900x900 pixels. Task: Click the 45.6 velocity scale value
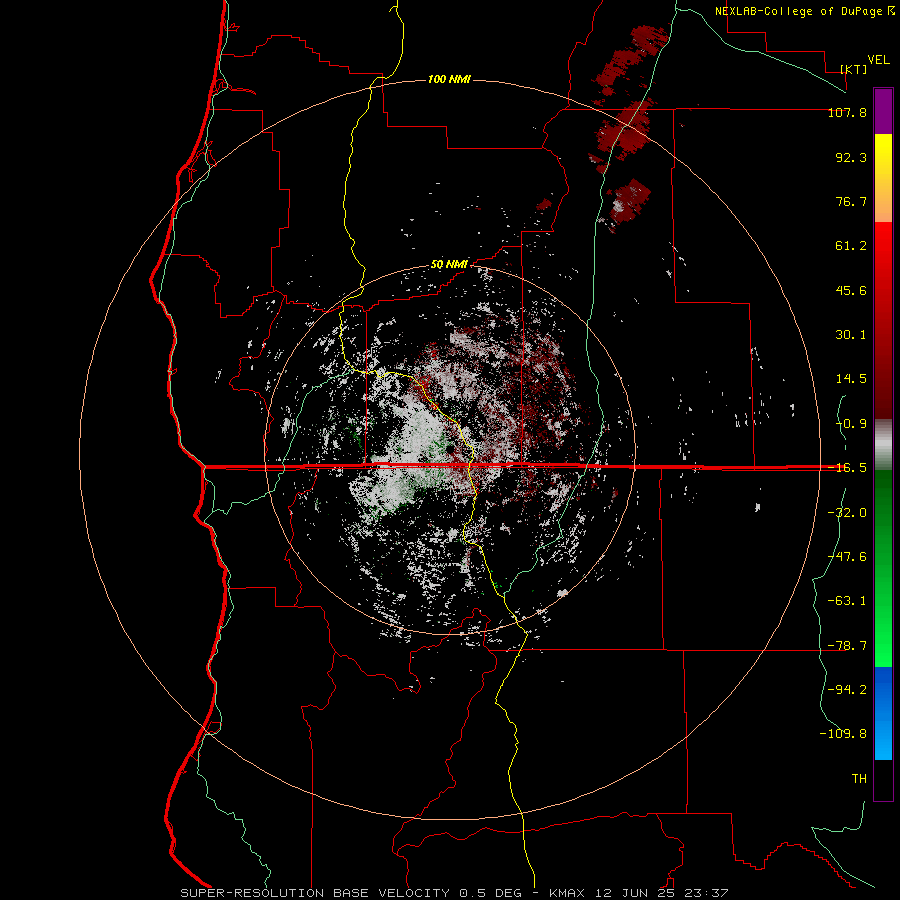851,290
